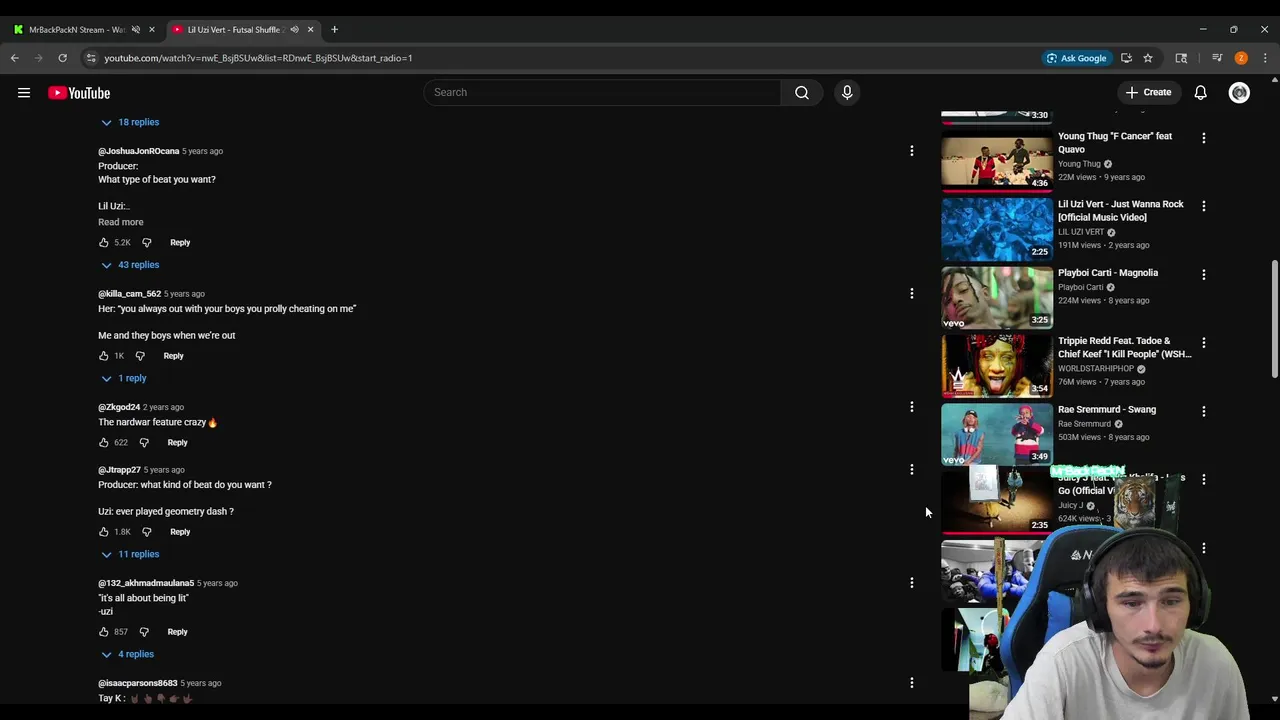Expand comment with Read more
The width and height of the screenshot is (1280, 720).
click(x=121, y=222)
